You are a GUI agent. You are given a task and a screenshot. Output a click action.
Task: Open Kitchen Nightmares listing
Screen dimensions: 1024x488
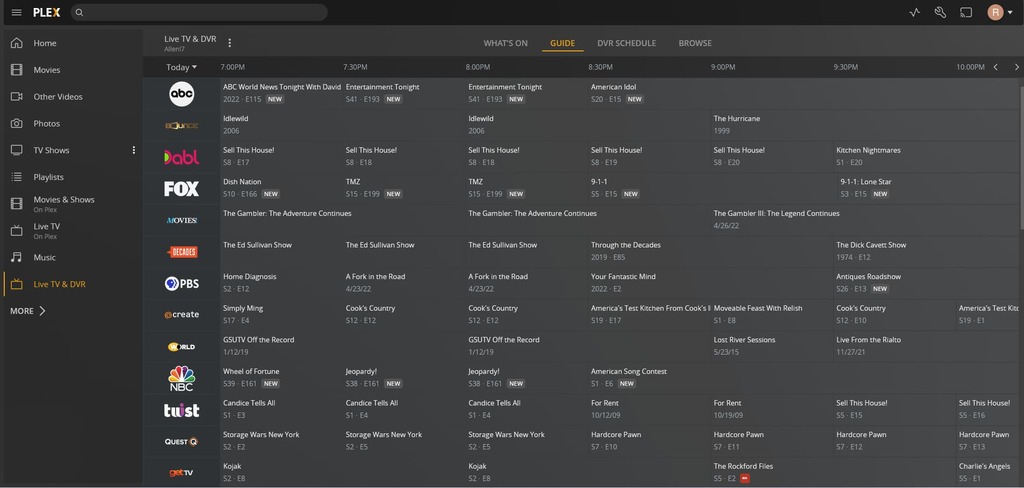(926, 156)
